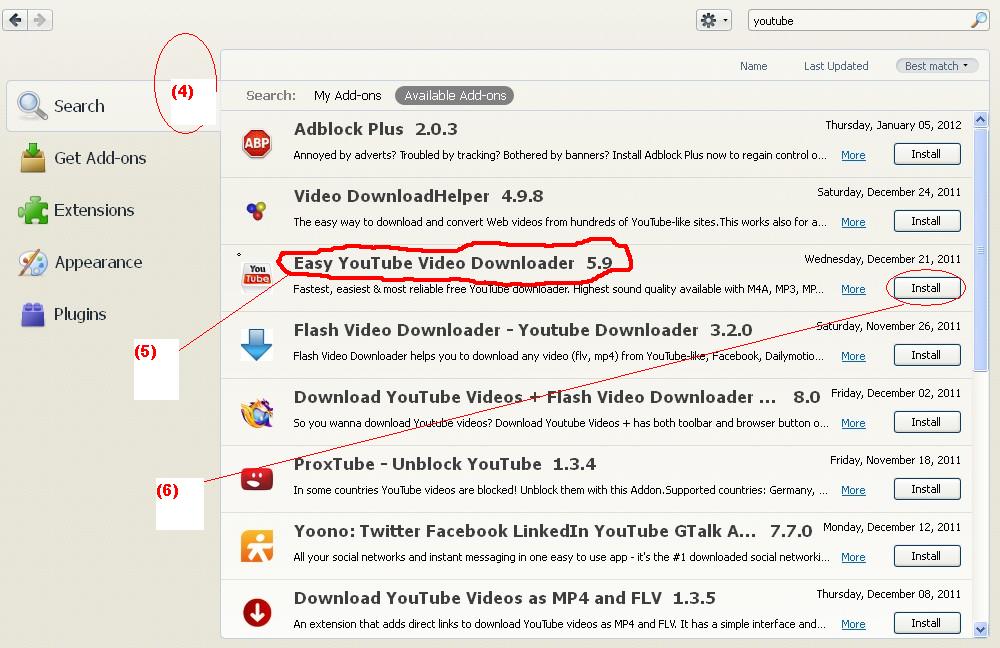Image resolution: width=1000 pixels, height=648 pixels.
Task: Click the Saturday, December 24, 2011 date
Action: click(888, 192)
